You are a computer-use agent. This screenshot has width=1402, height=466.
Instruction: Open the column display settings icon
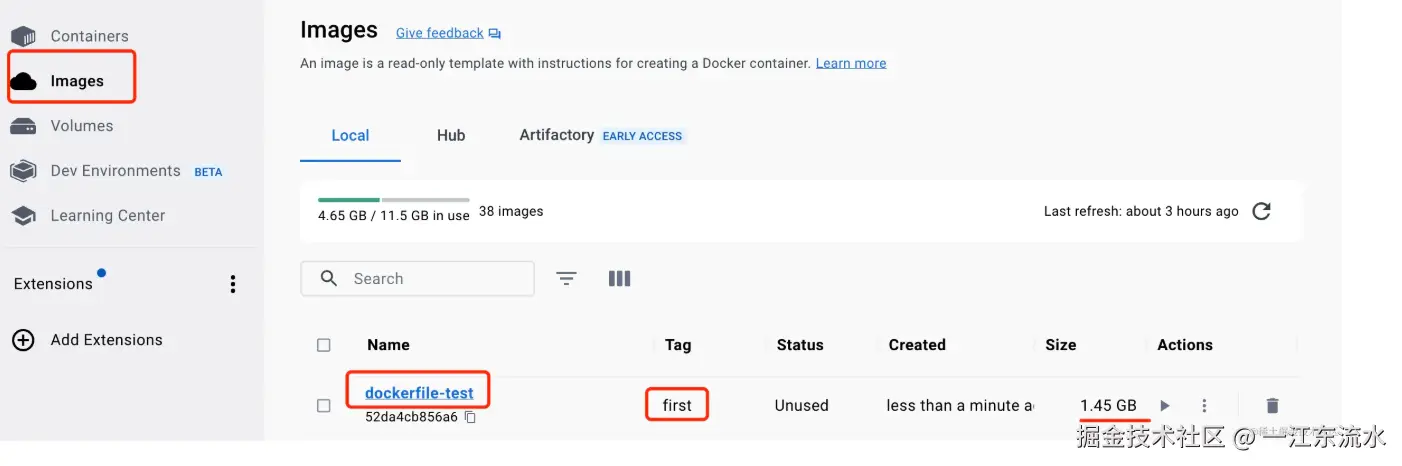point(619,279)
